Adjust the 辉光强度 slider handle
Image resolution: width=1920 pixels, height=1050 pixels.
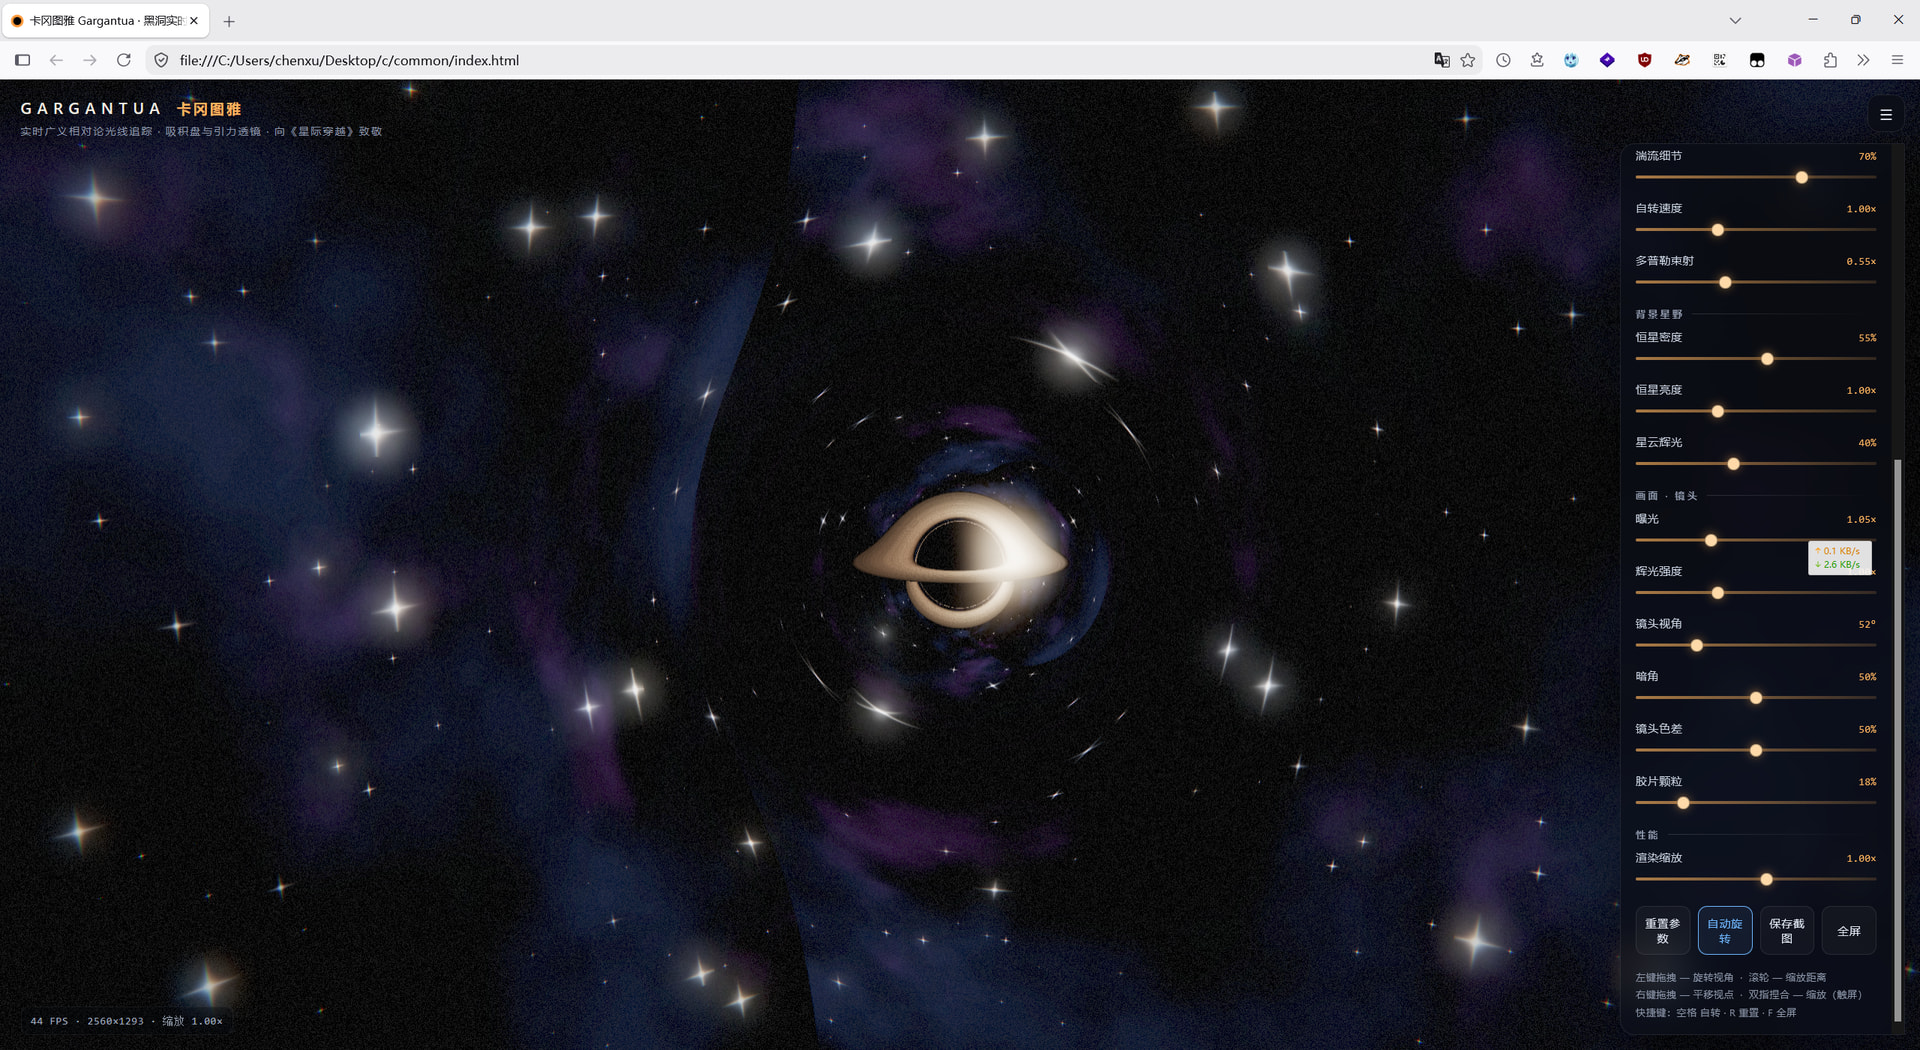[1718, 593]
